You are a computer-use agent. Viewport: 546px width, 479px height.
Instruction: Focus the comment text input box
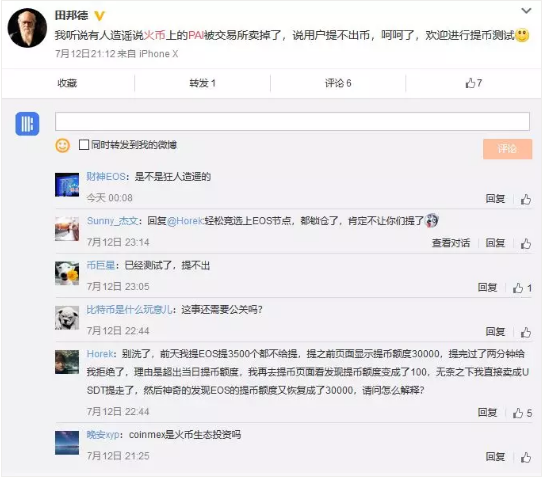click(x=292, y=121)
